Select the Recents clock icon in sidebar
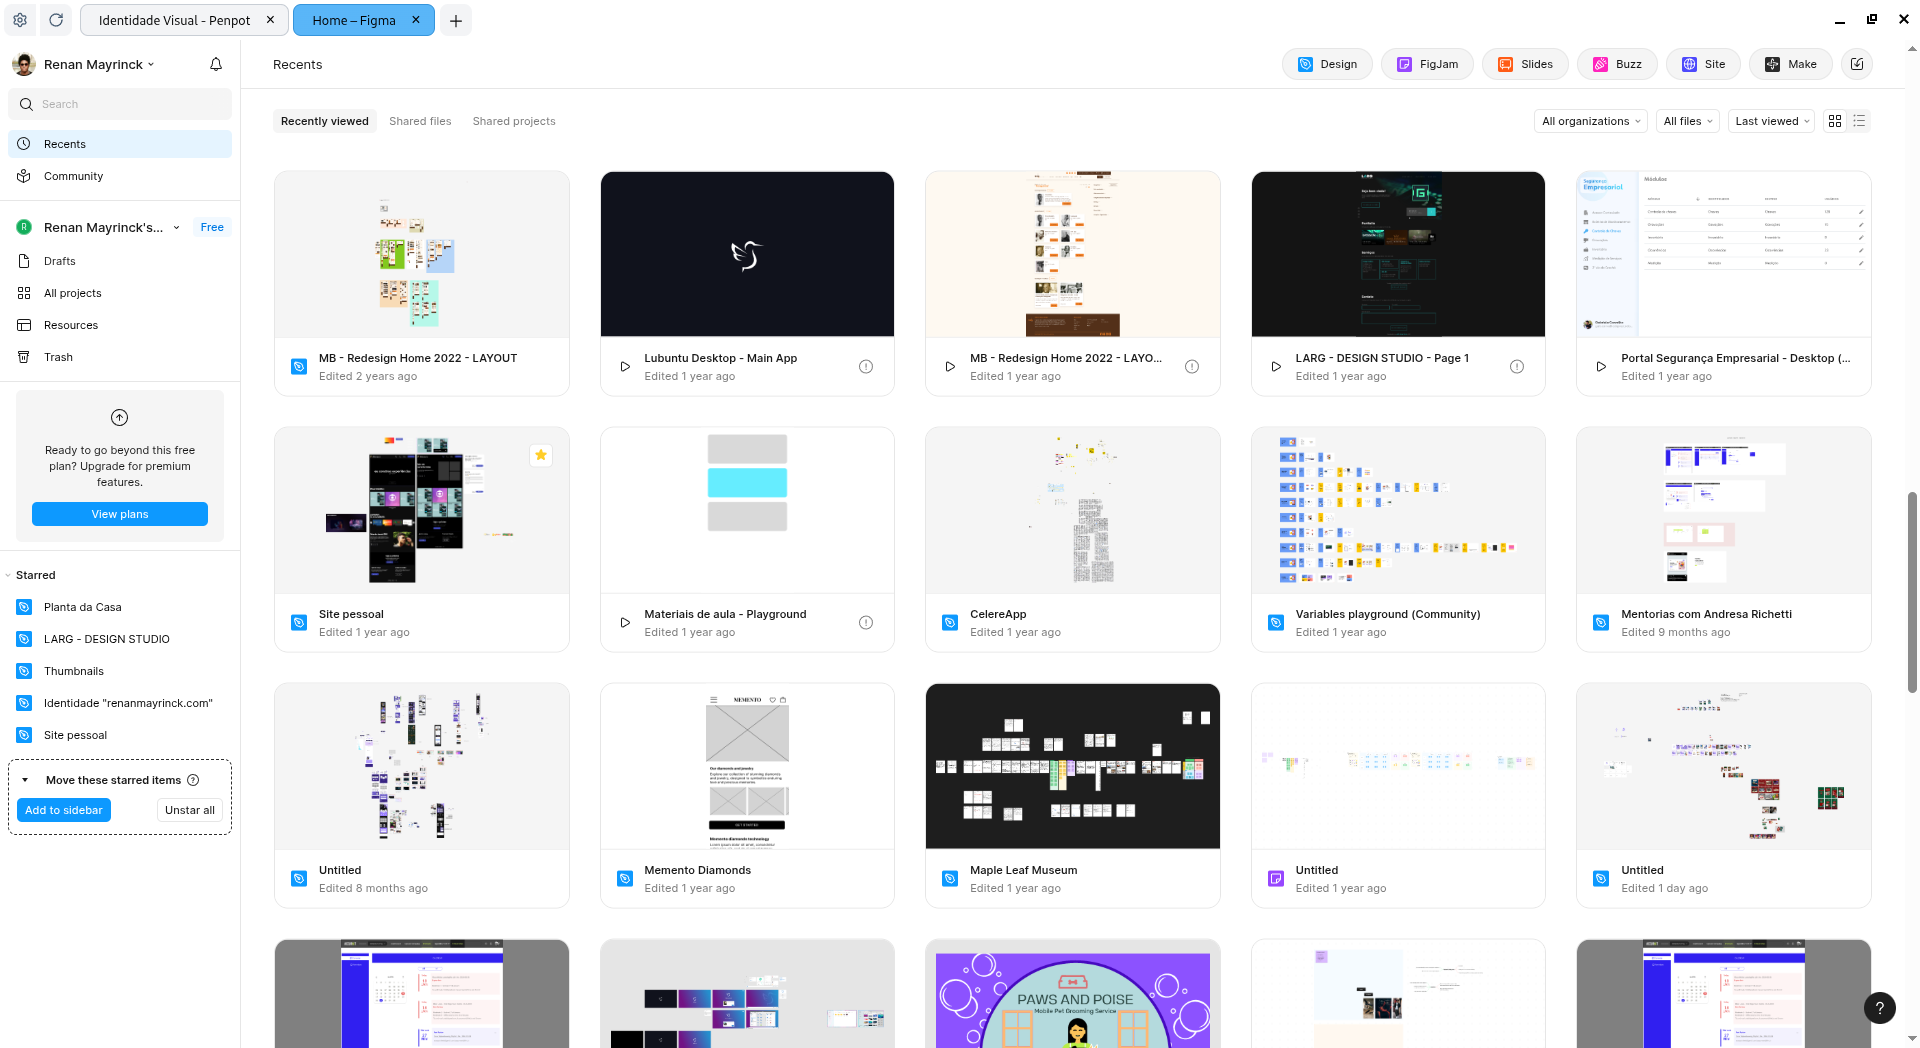The width and height of the screenshot is (1920, 1048). [x=23, y=144]
